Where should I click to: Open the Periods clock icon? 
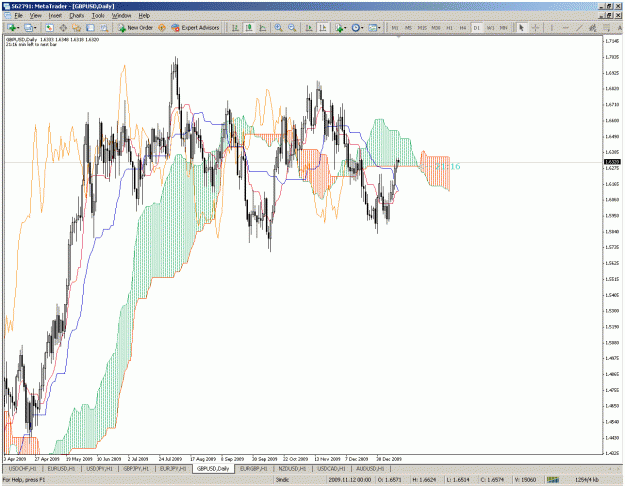pos(356,28)
